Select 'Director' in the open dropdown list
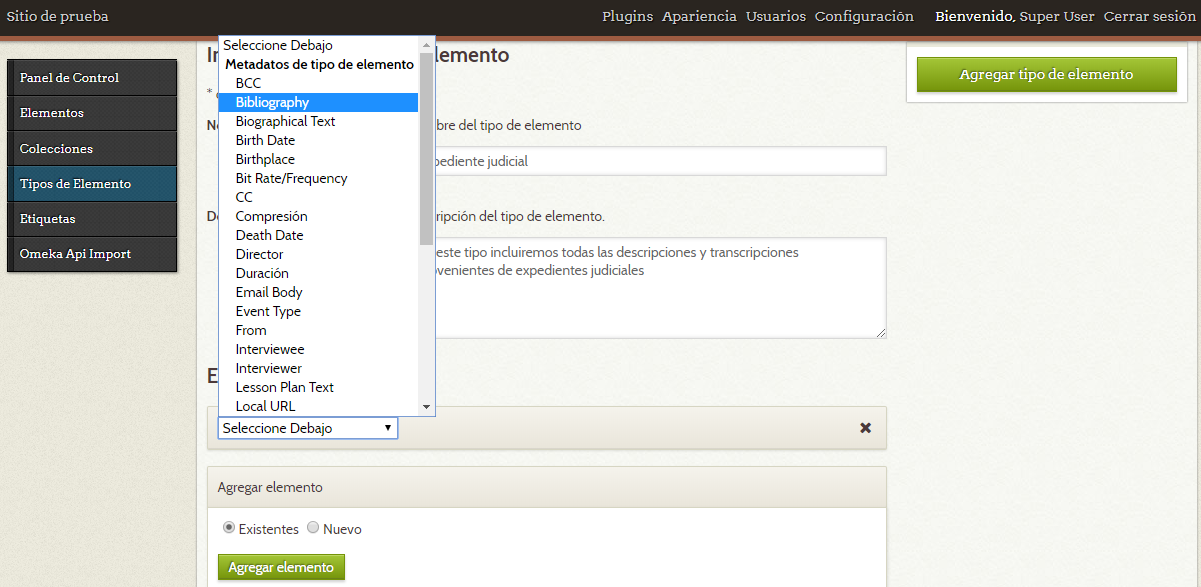 pyautogui.click(x=259, y=253)
